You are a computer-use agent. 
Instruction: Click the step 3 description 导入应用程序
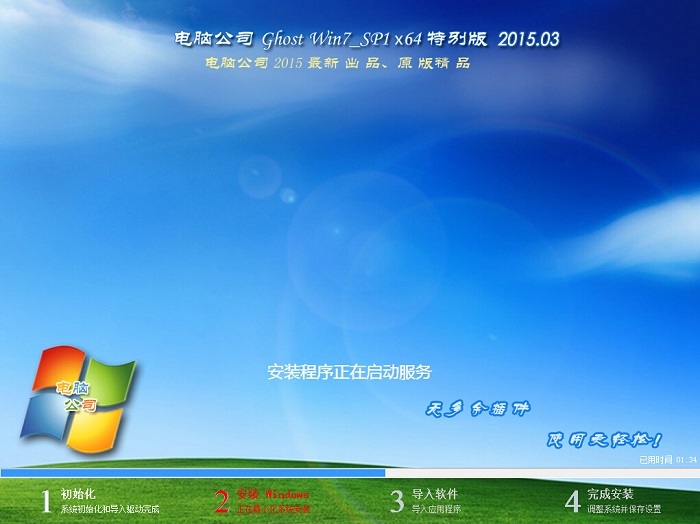point(436,509)
